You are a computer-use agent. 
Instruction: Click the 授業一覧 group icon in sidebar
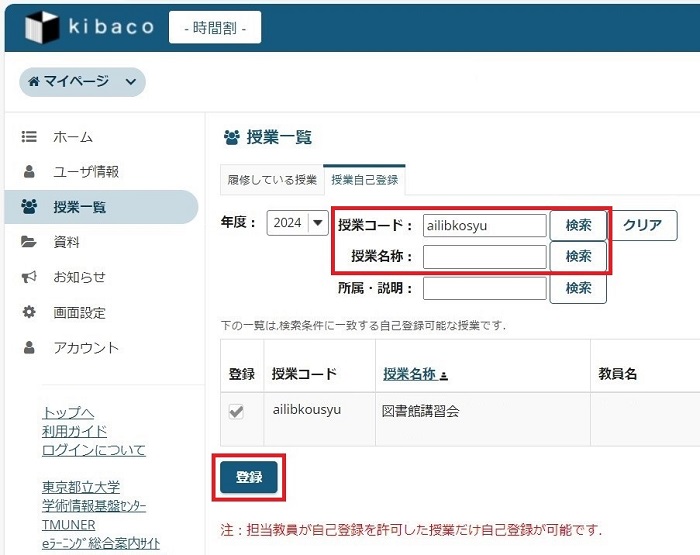30,207
